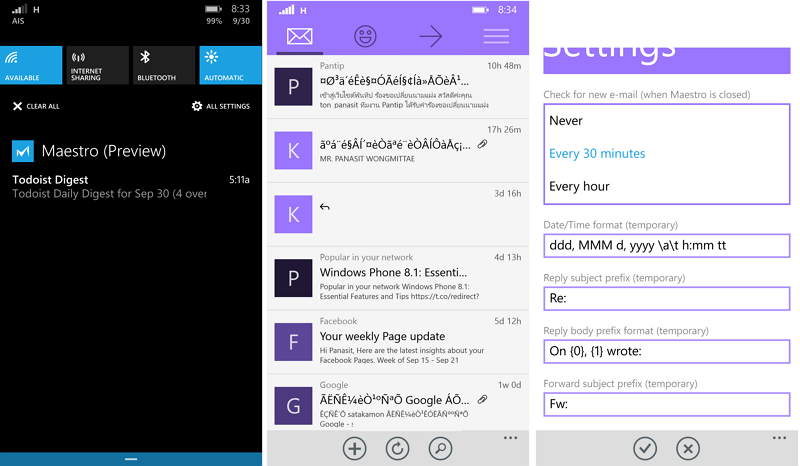
Task: Tap the Popular in your network avatar
Action: click(x=293, y=278)
